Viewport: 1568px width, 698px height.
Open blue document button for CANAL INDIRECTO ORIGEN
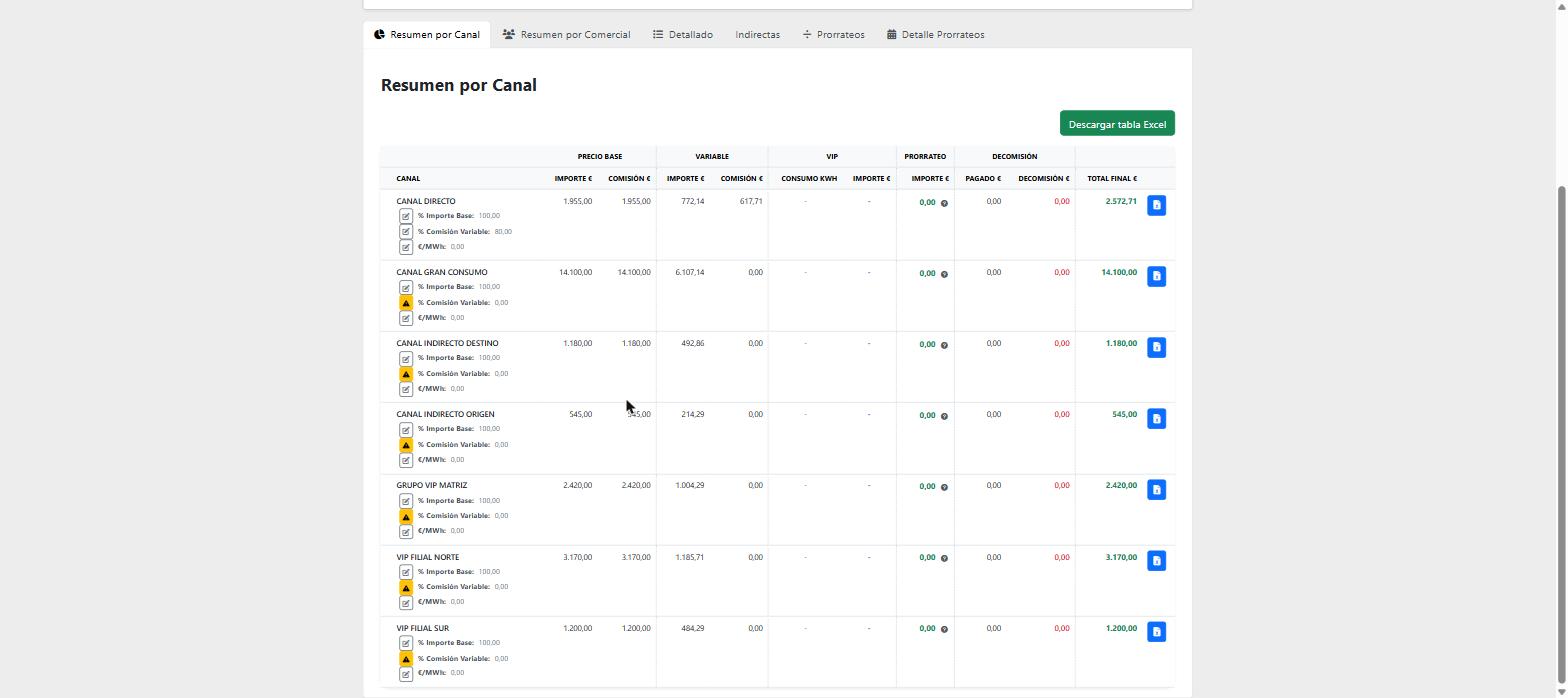tap(1156, 418)
